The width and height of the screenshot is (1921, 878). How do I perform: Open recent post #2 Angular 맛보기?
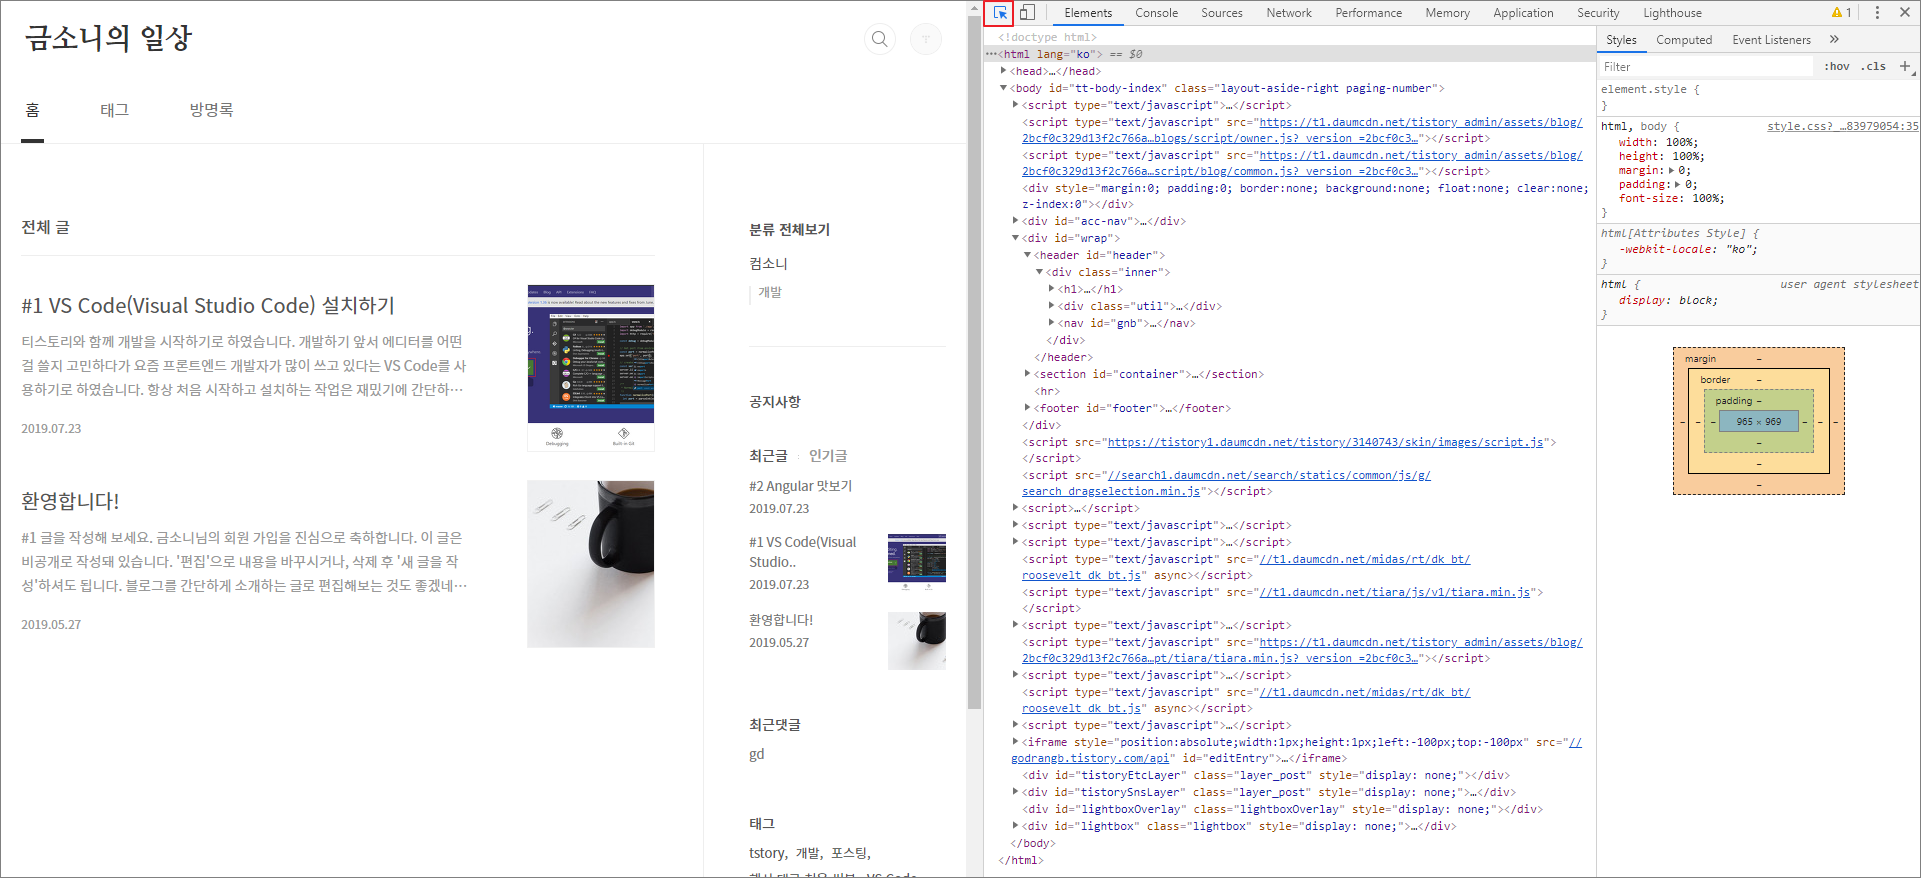[x=800, y=486]
